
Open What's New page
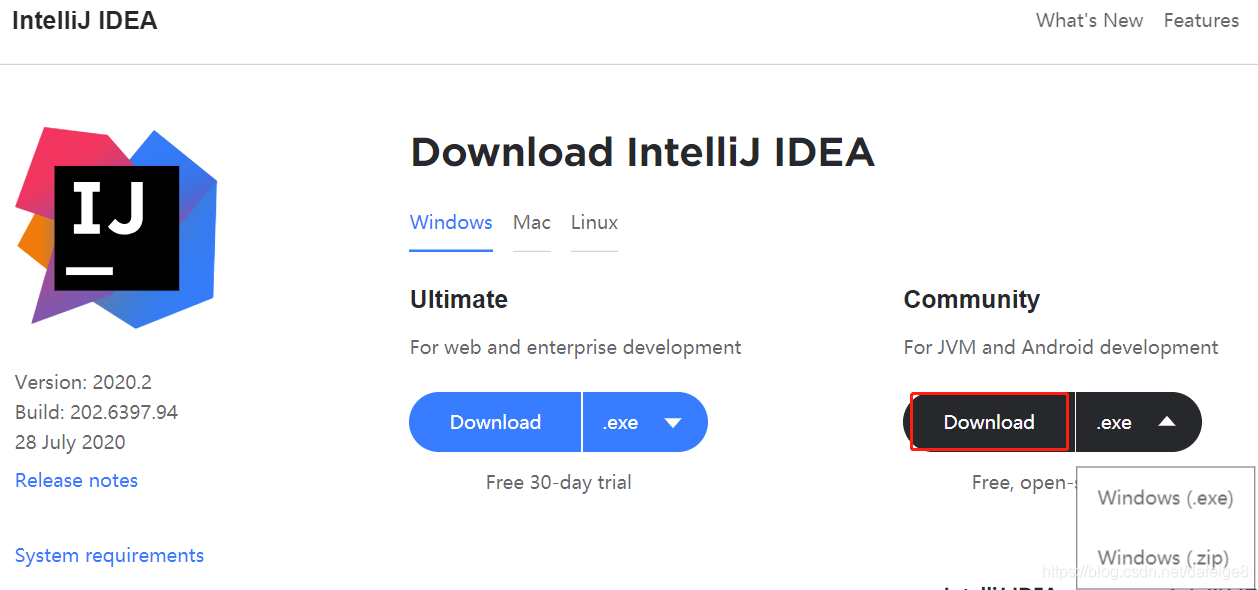pos(1088,20)
